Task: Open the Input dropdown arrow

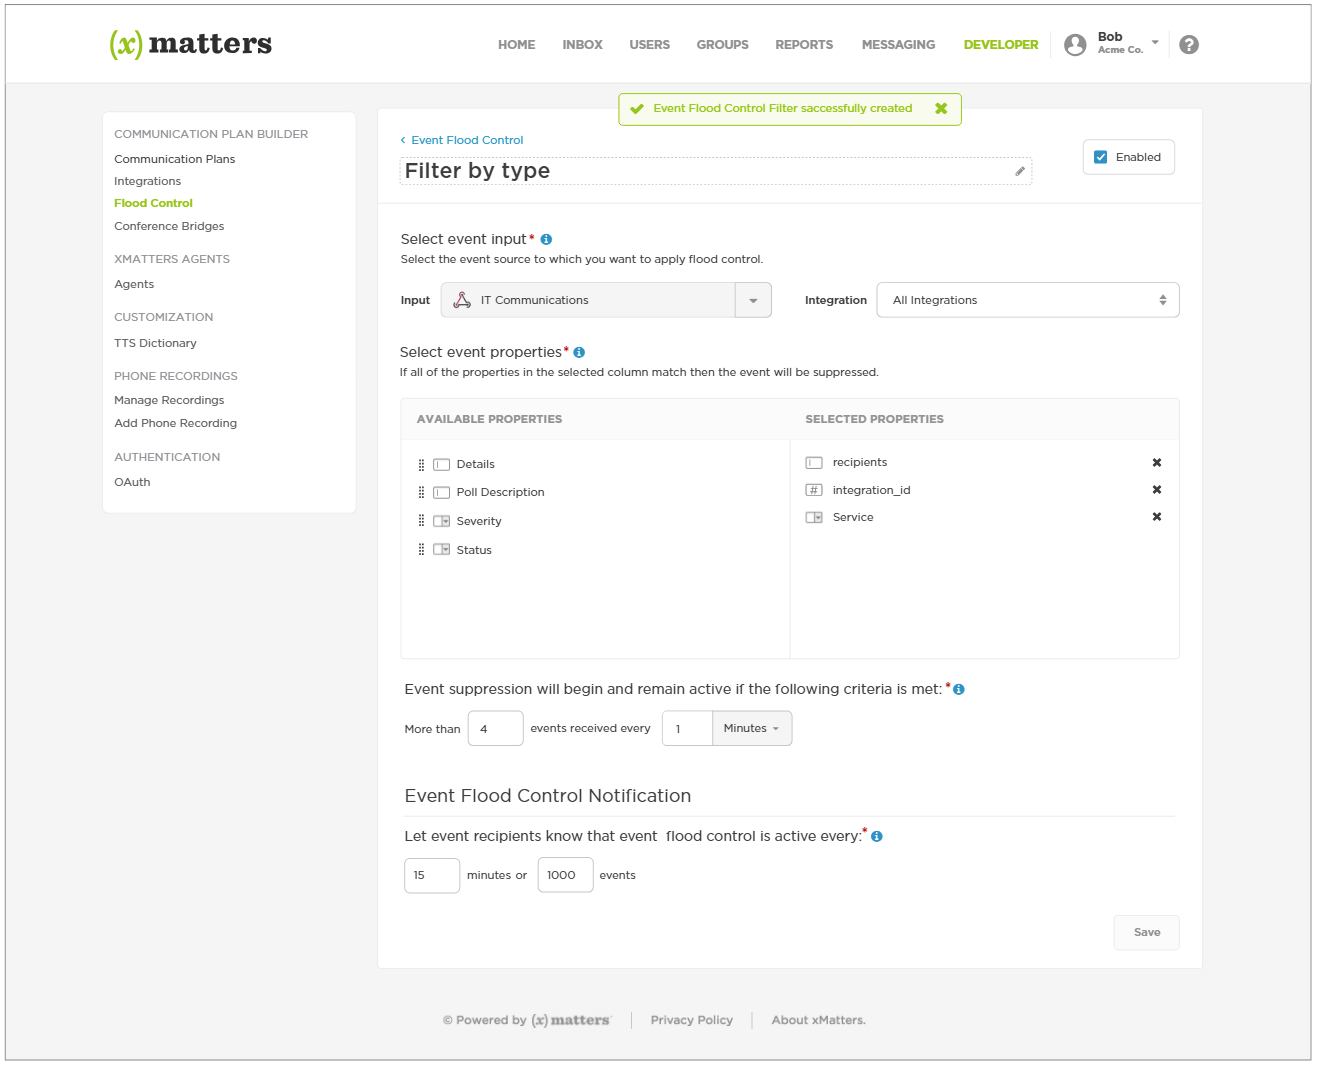Action: 753,300
